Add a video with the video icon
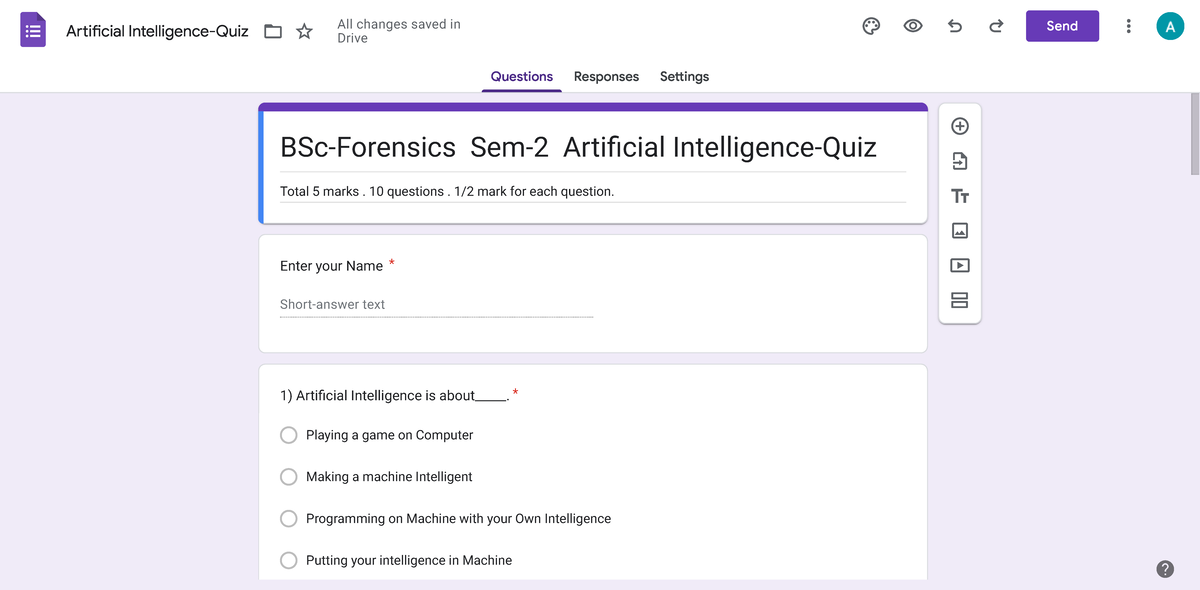The image size is (1200, 590). pyautogui.click(x=959, y=264)
